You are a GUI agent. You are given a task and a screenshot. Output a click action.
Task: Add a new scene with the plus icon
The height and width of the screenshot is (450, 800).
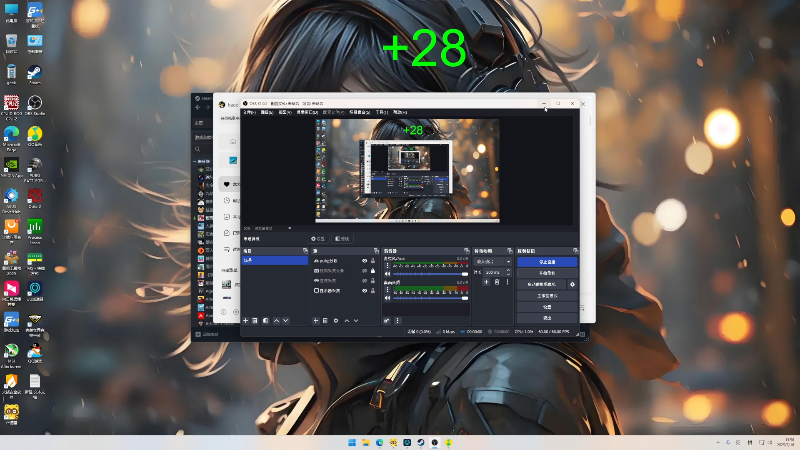pos(245,320)
